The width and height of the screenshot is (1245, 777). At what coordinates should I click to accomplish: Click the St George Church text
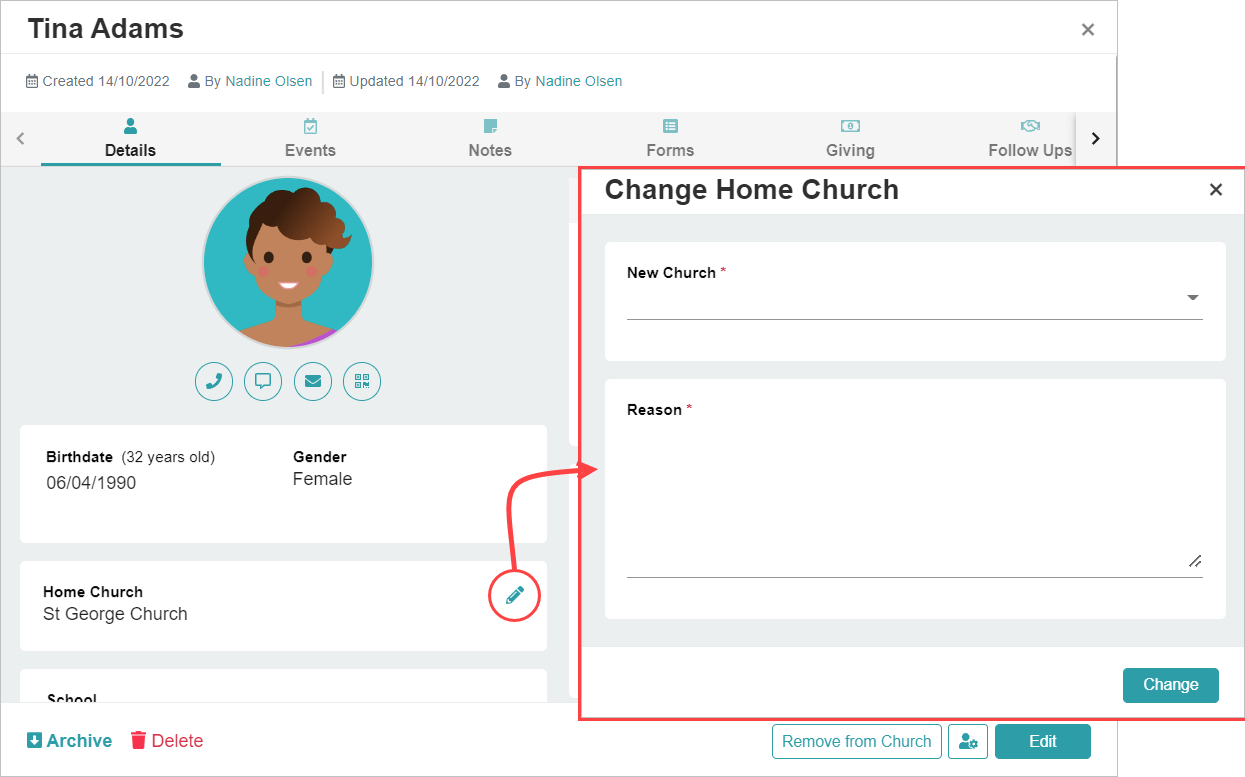click(x=115, y=614)
